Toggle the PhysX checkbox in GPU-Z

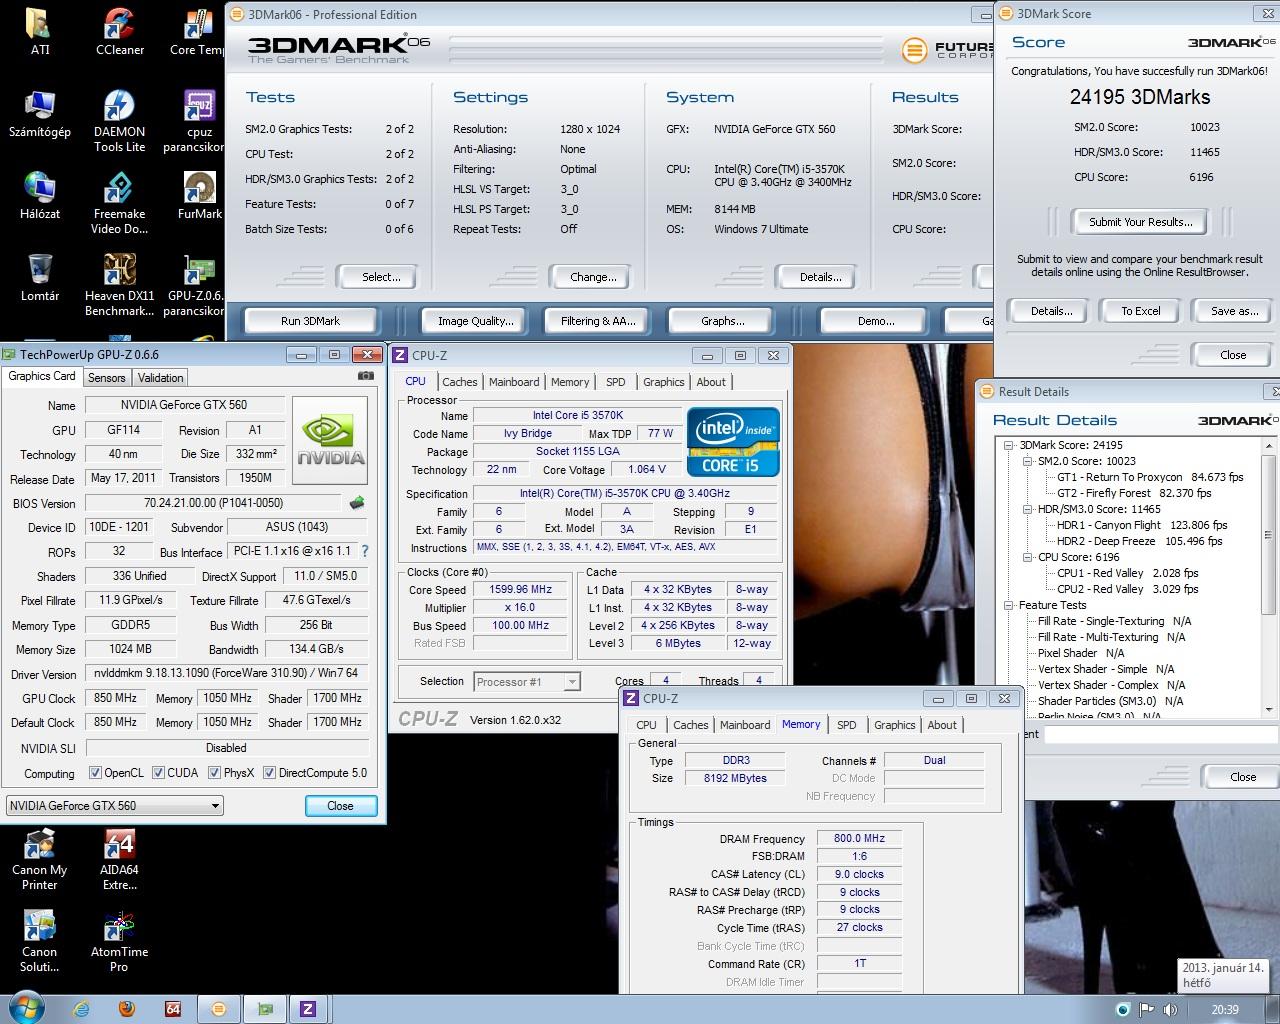(x=214, y=773)
